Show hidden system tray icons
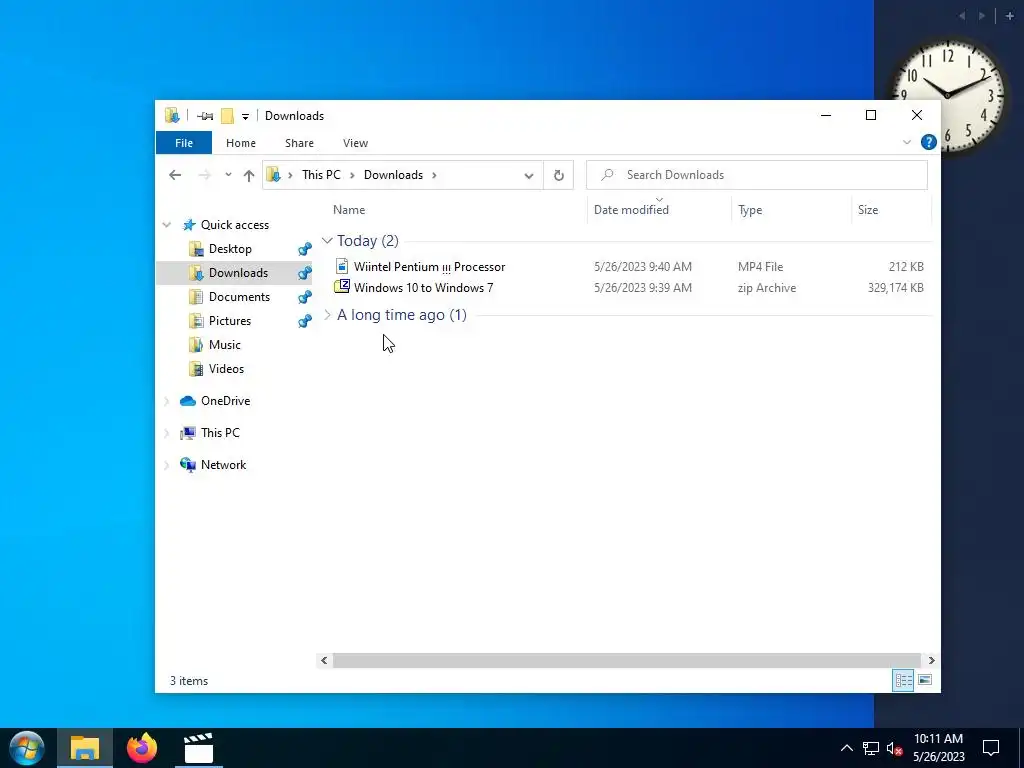 pyautogui.click(x=846, y=748)
